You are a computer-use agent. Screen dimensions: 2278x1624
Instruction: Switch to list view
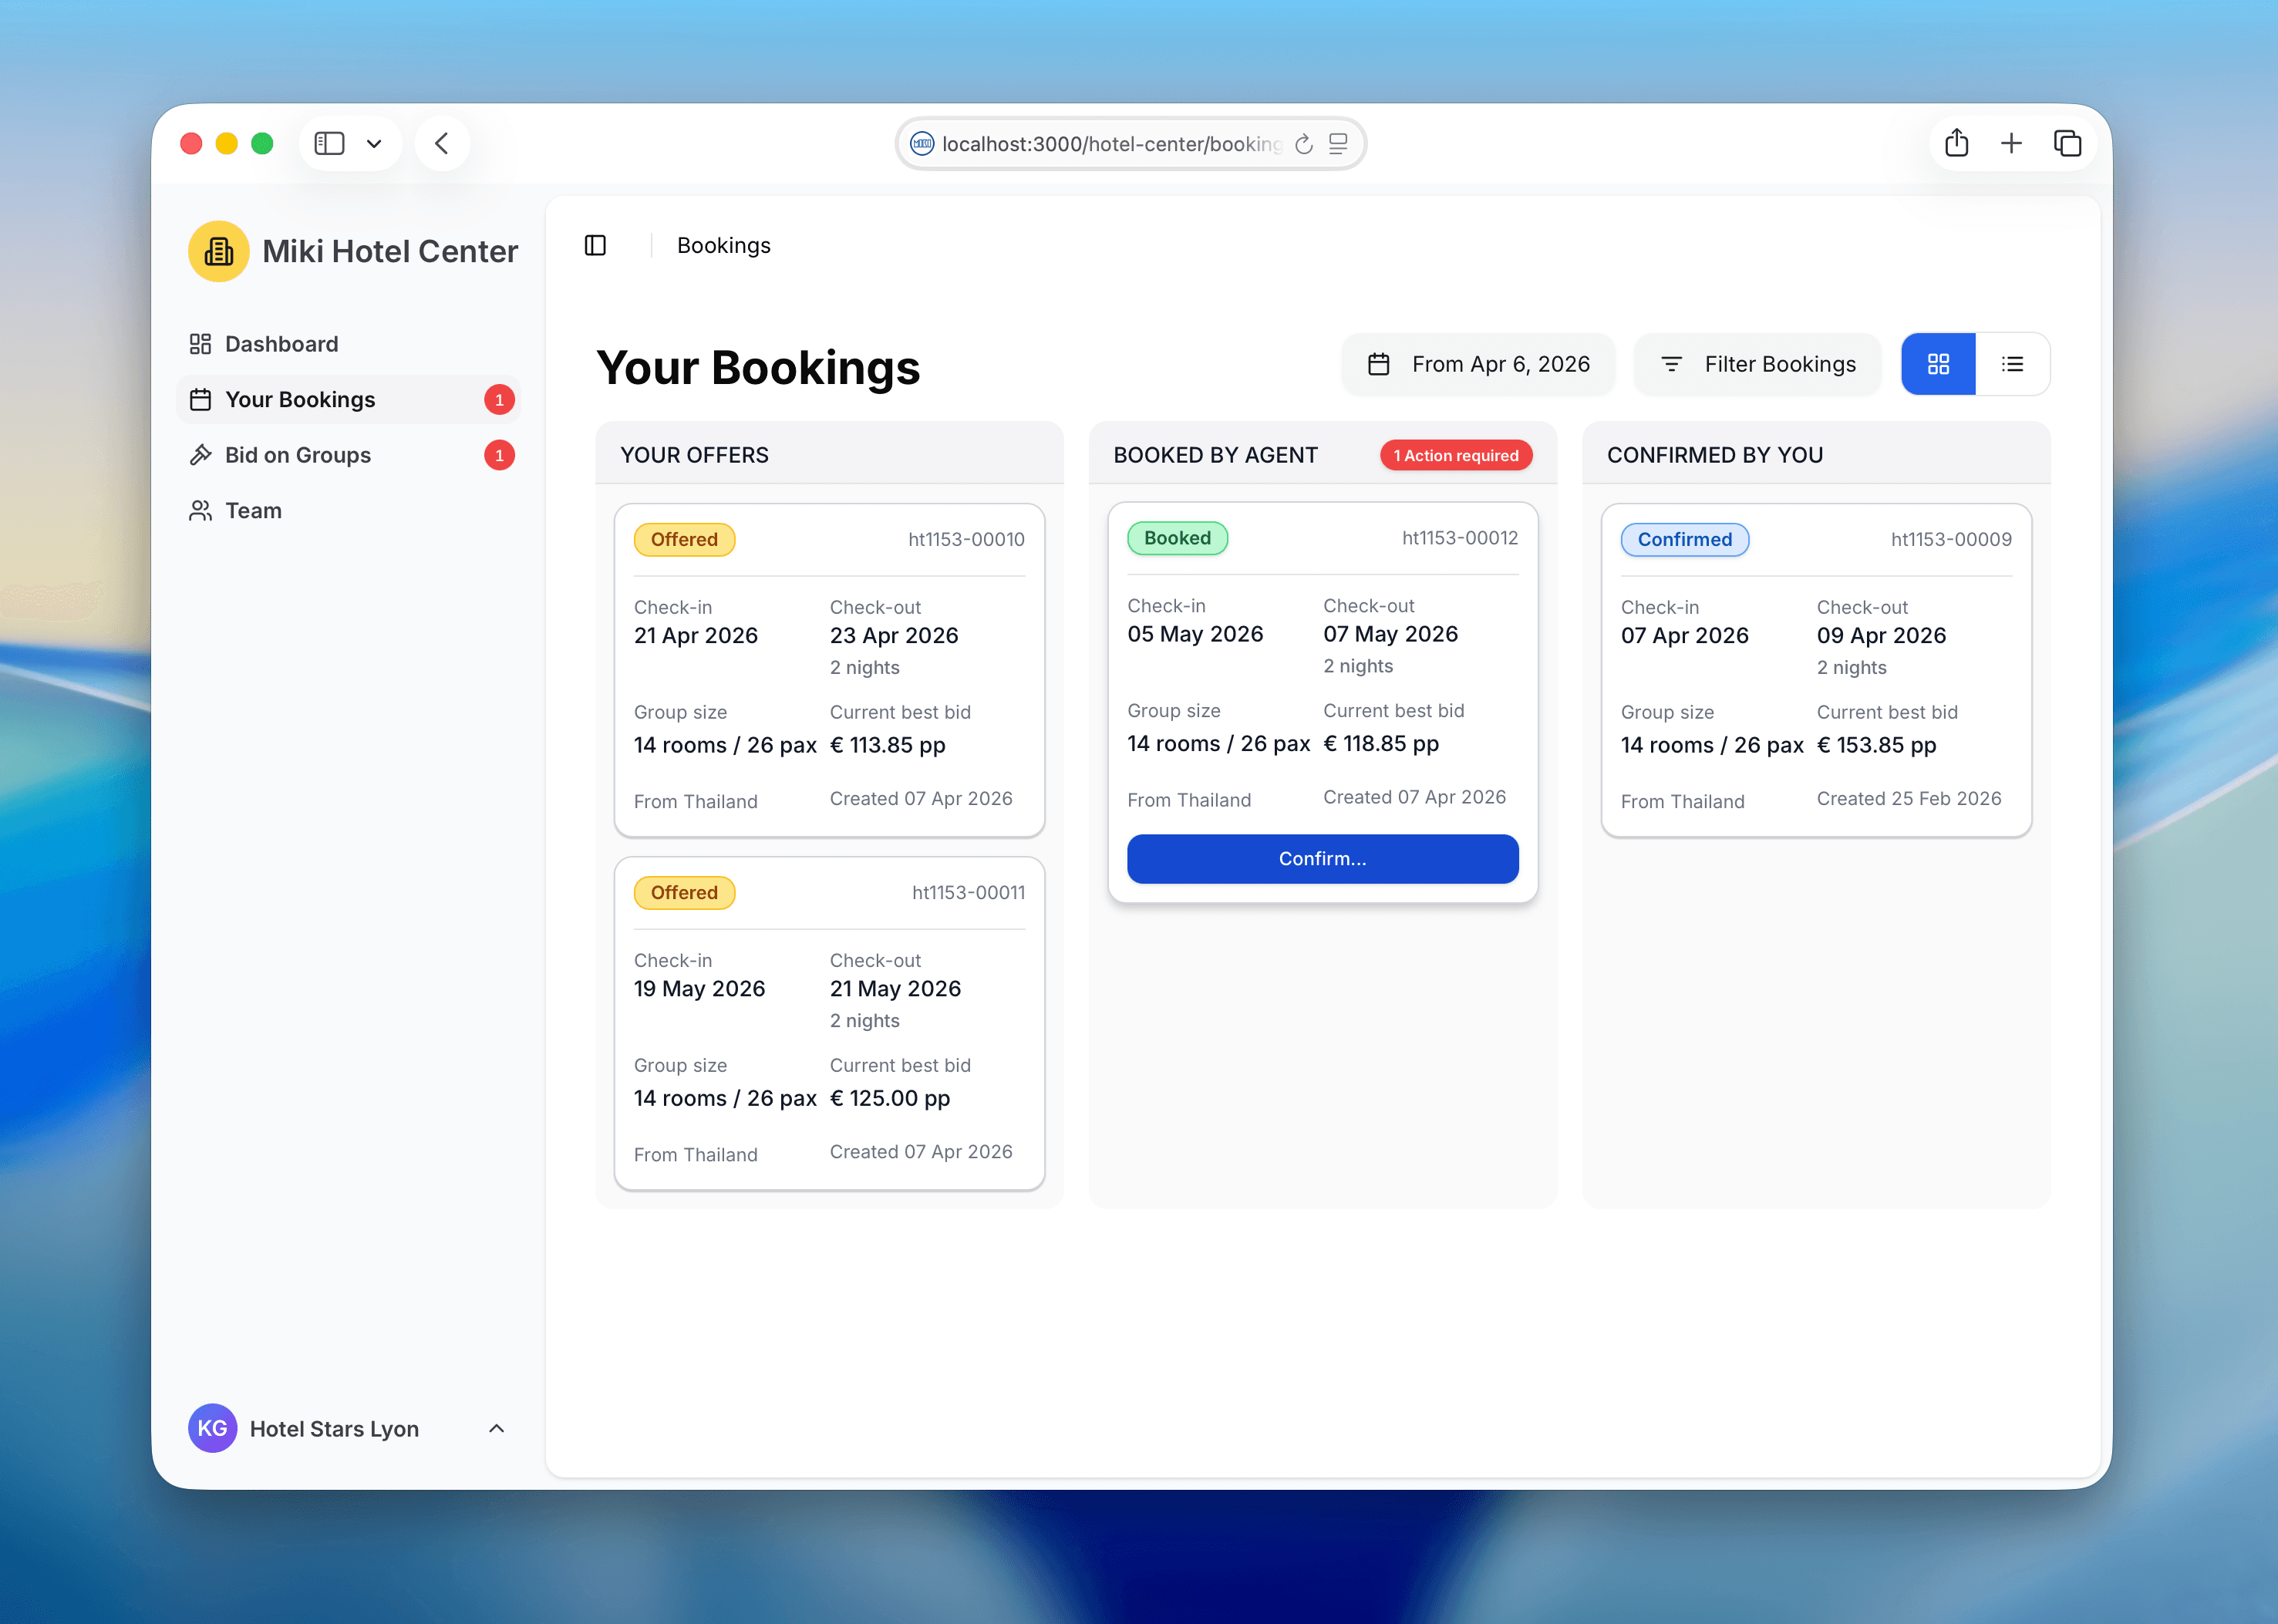[x=2012, y=364]
